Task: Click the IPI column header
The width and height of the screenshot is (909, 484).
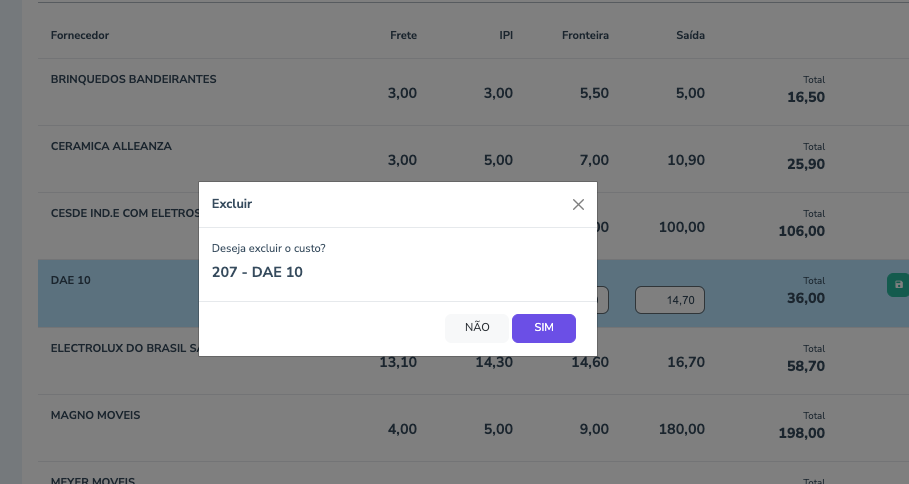Action: pyautogui.click(x=506, y=36)
